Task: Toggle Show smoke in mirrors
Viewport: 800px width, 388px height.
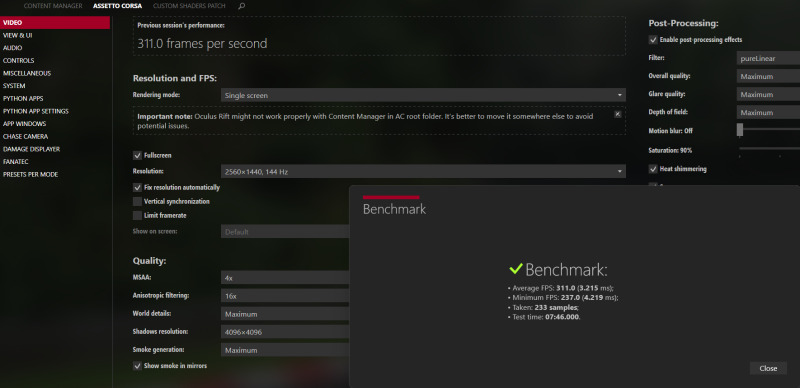Action: [137, 366]
